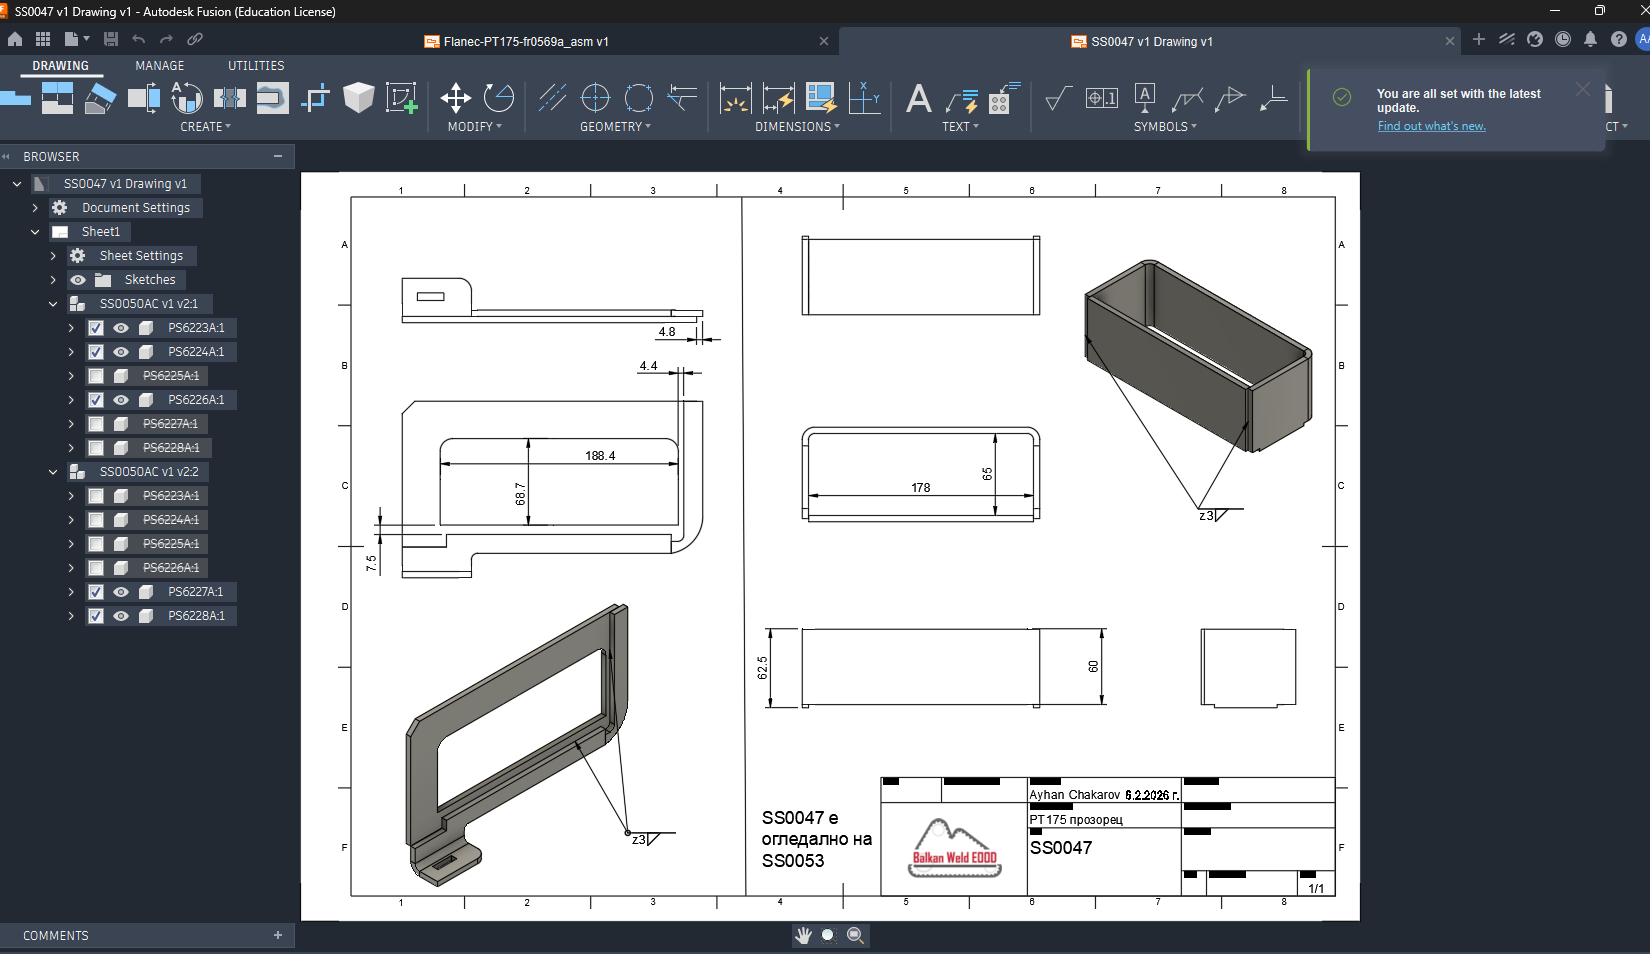Viewport: 1650px width, 954px height.
Task: Open the TEXT dropdown menu
Action: pyautogui.click(x=961, y=127)
